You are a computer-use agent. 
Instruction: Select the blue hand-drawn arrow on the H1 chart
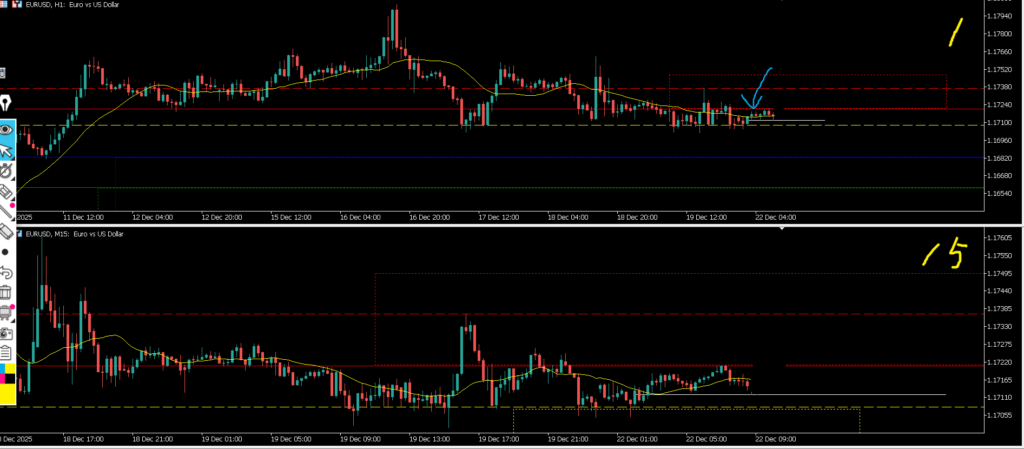(x=757, y=86)
